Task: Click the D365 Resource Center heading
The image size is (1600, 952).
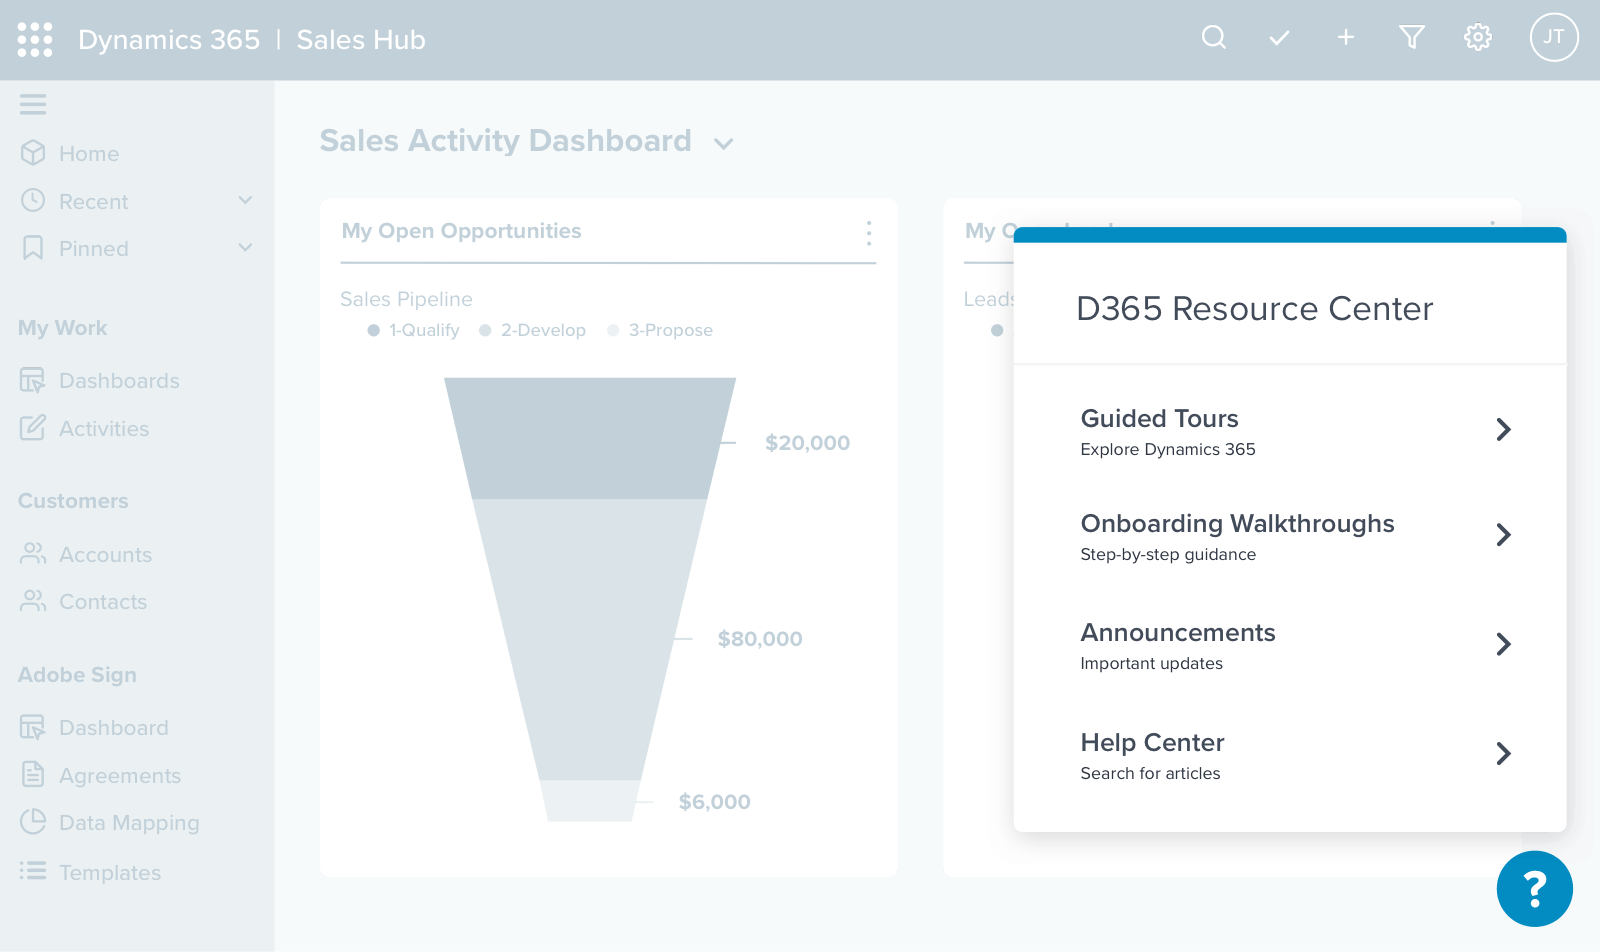Action: click(x=1255, y=309)
